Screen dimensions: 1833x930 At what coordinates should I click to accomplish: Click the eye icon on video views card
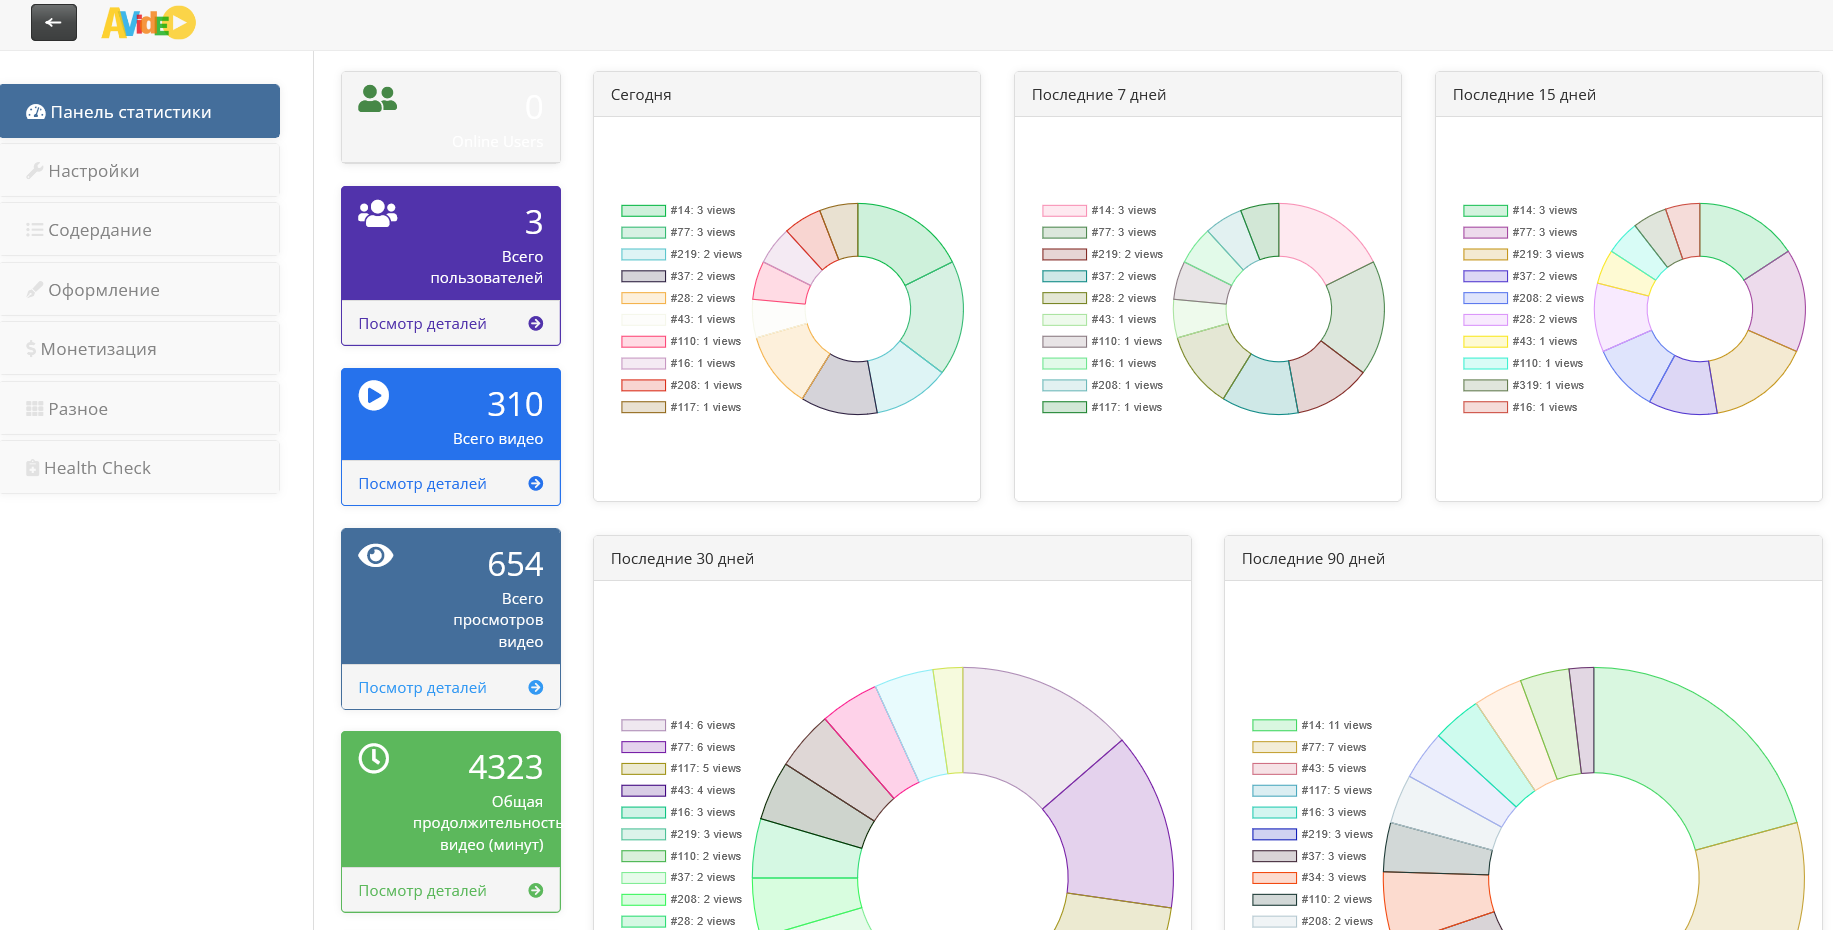click(375, 556)
